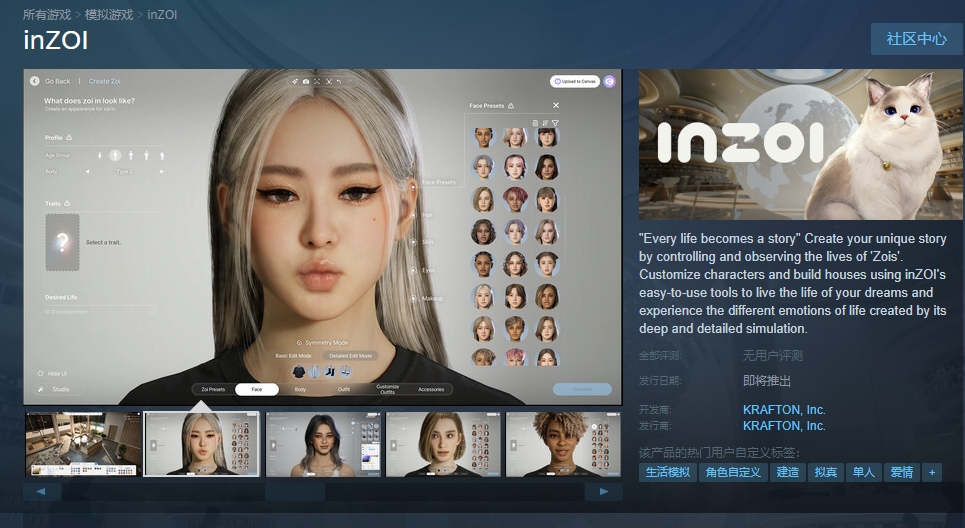This screenshot has height=528, width=965.
Task: Select the fourth Age Group figure
Action: coord(146,155)
